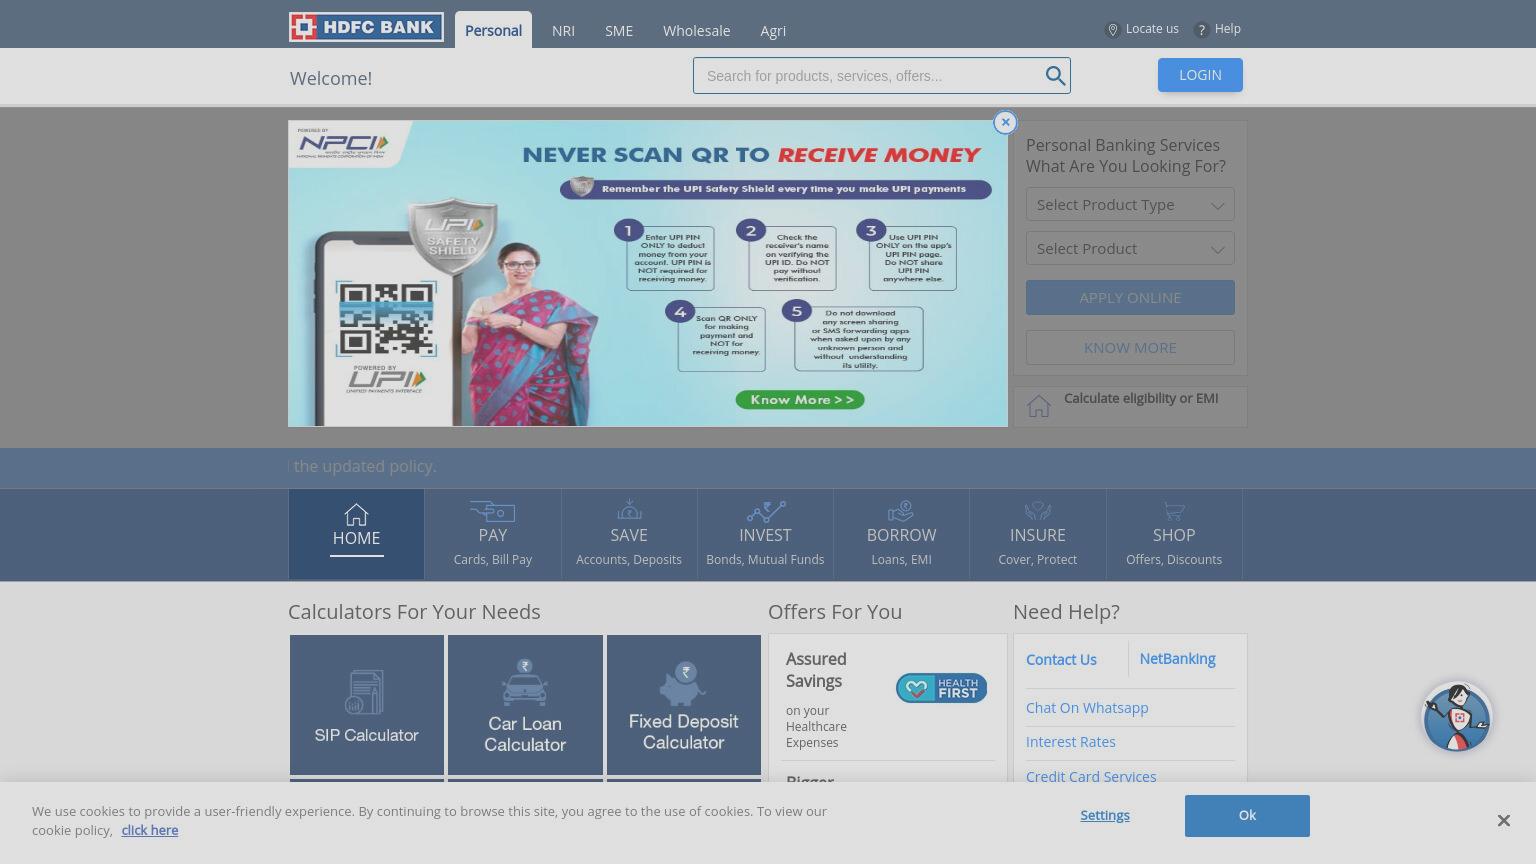Expand the Select Product Type dropdown
Screen dimensions: 1536x864
[x=1130, y=204]
